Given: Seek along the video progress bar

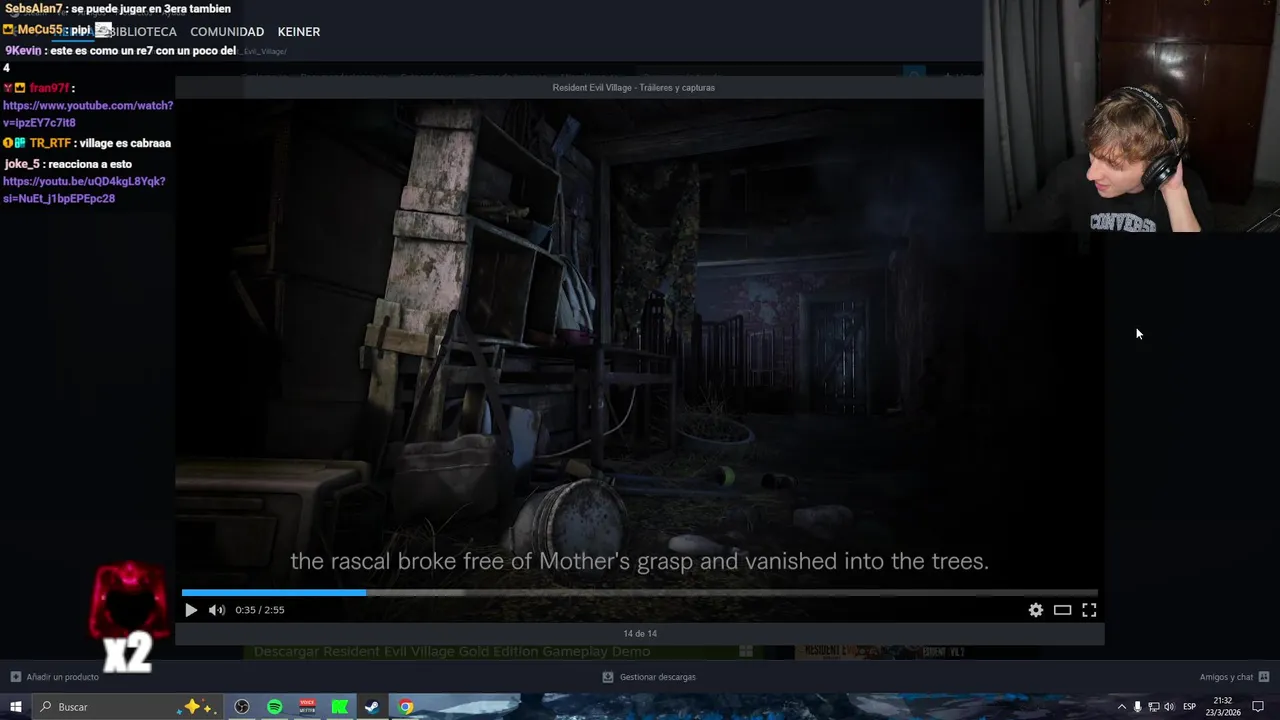Looking at the screenshot, I should point(639,593).
